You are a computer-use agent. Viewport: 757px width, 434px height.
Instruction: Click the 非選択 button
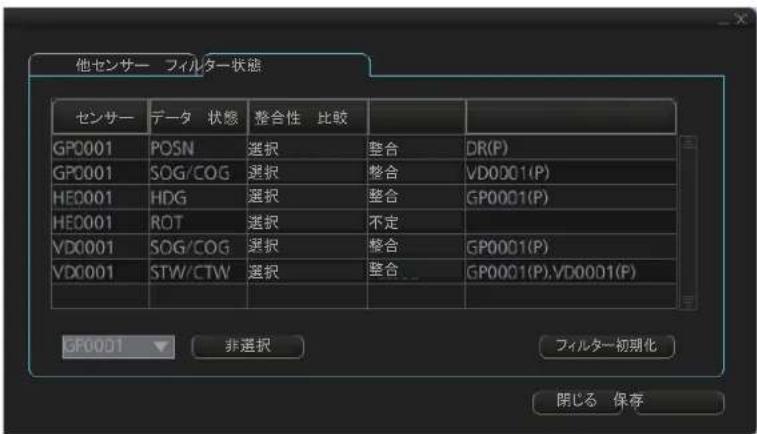click(x=248, y=346)
